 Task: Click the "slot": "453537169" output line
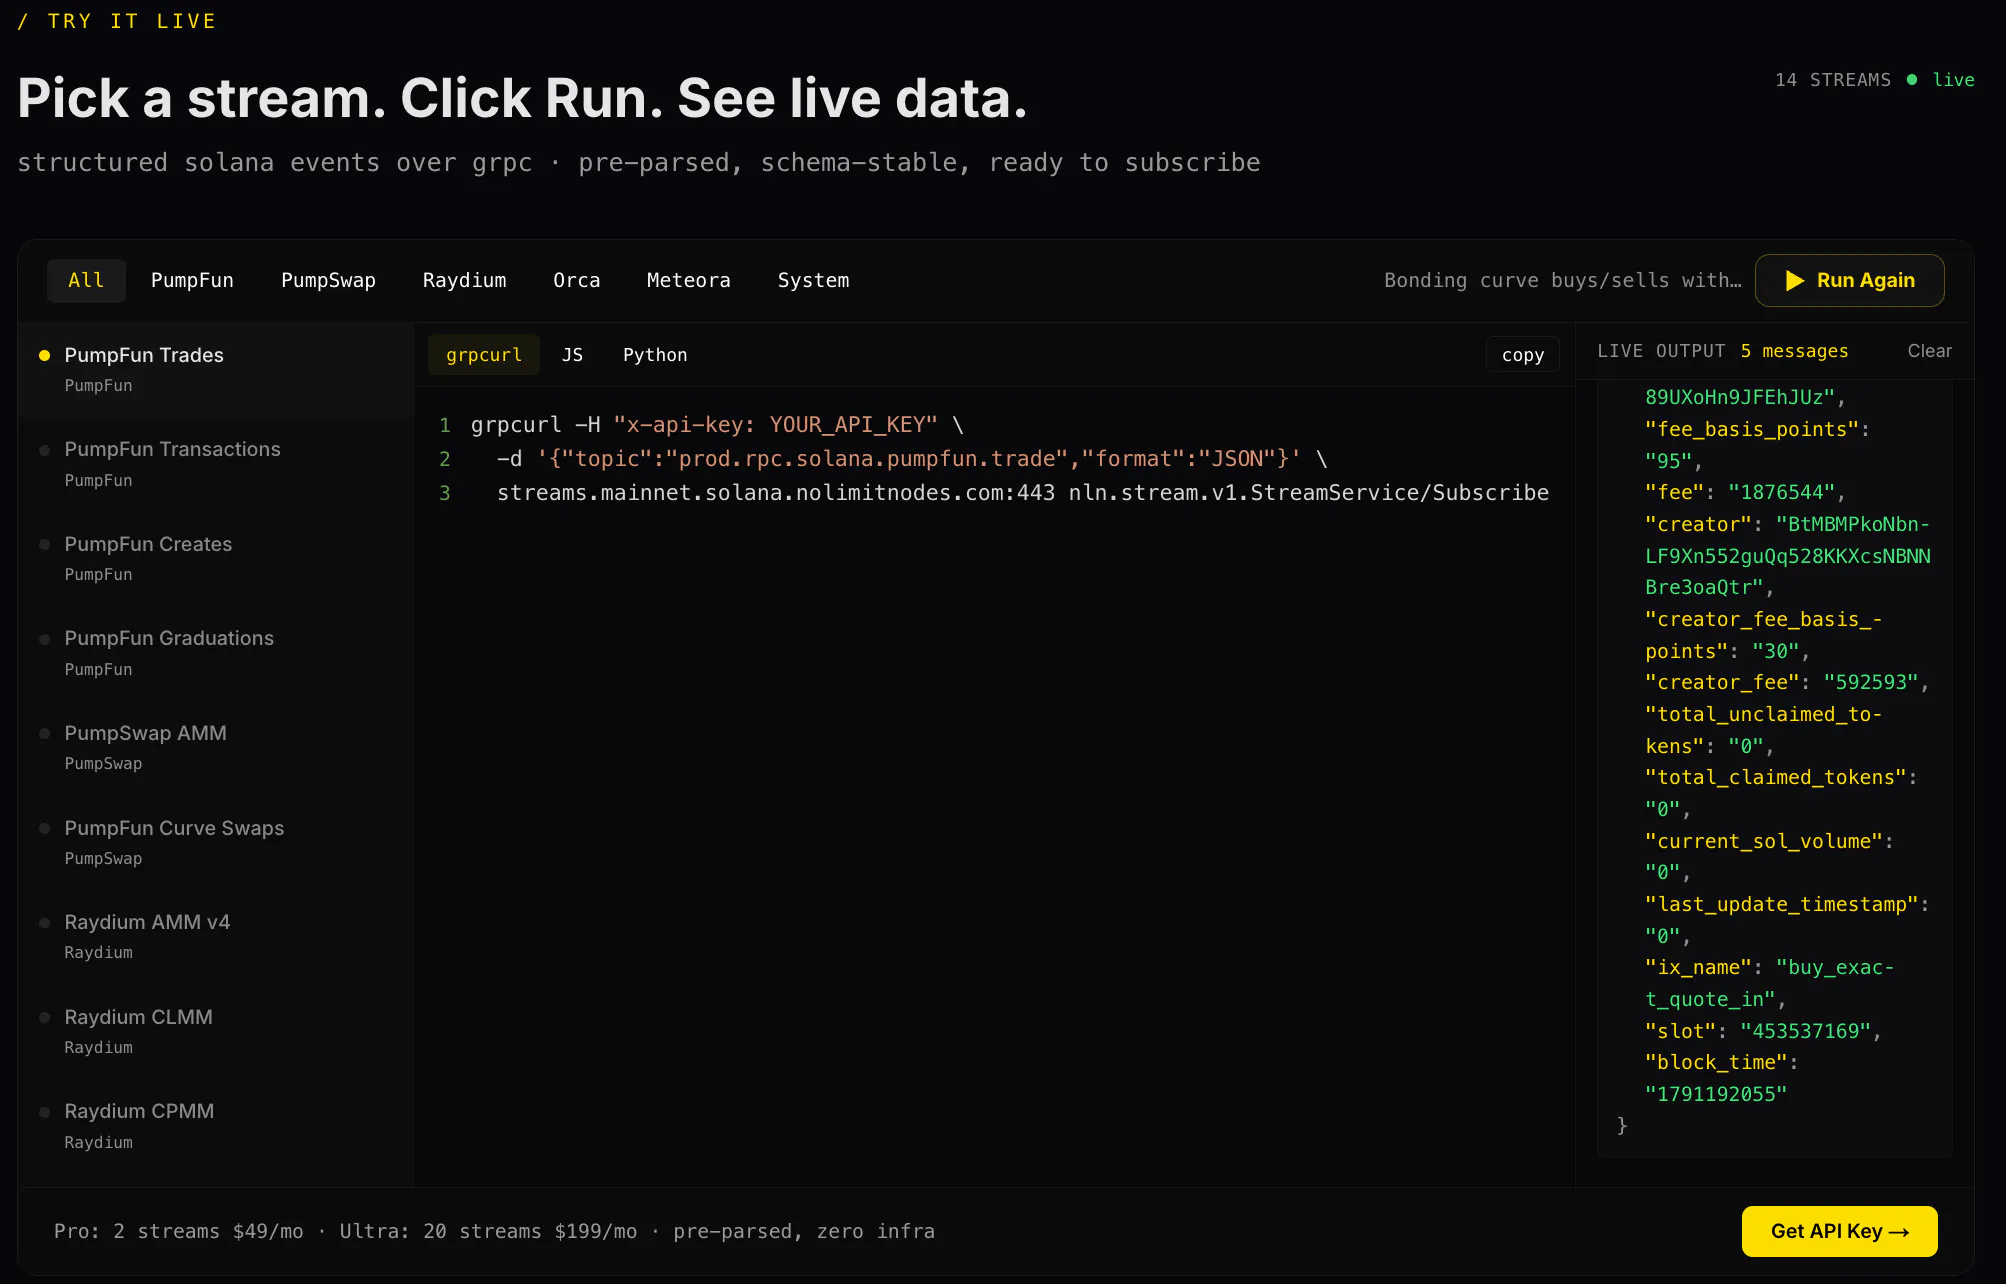click(x=1763, y=1031)
